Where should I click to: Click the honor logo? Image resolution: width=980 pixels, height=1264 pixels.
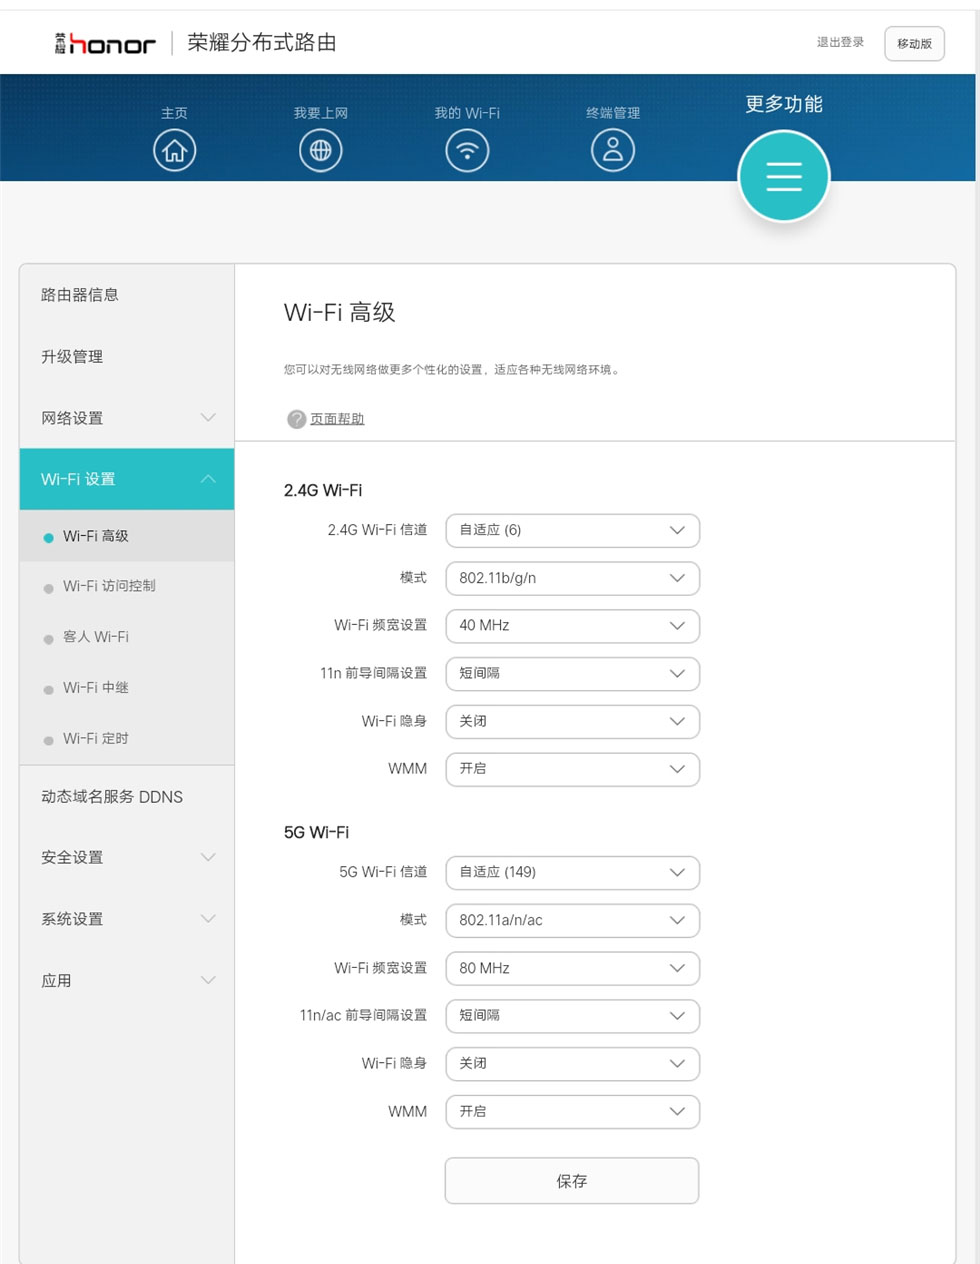pos(105,44)
